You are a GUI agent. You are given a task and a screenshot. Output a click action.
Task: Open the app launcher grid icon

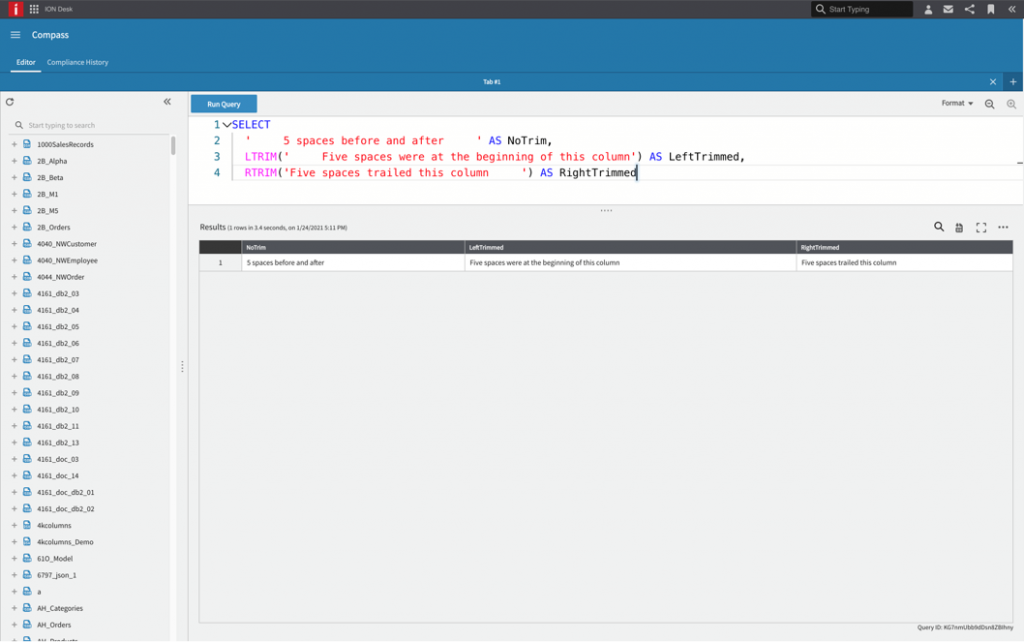coord(35,9)
